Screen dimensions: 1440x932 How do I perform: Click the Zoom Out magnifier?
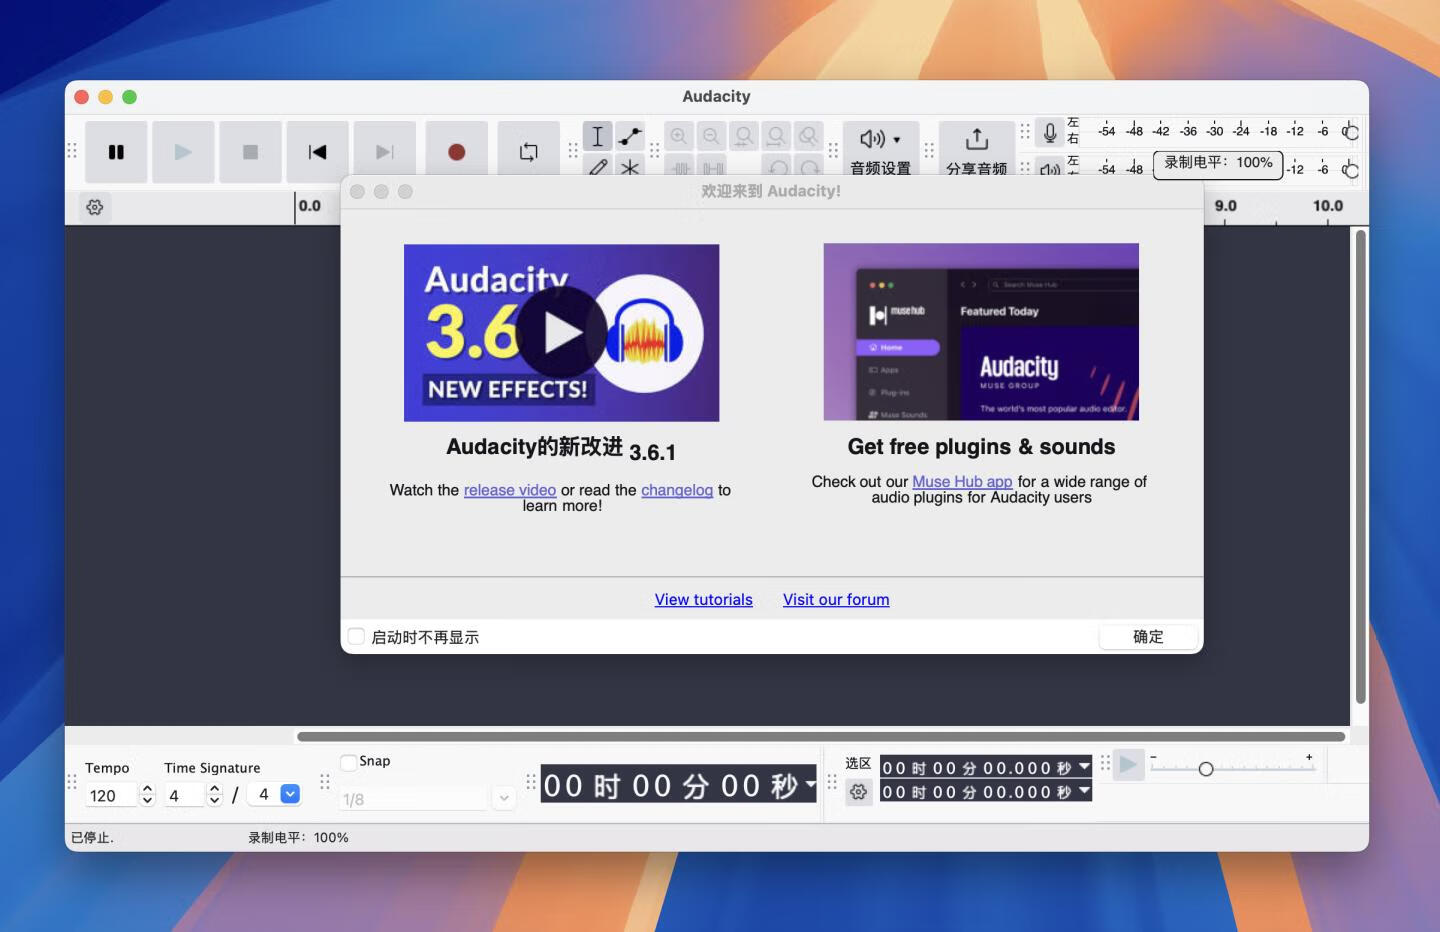711,136
